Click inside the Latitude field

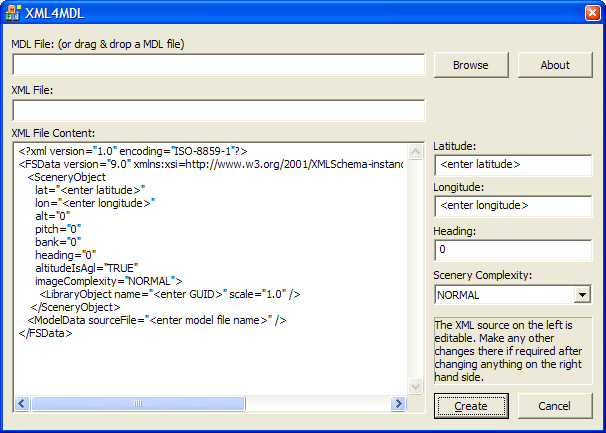click(513, 165)
